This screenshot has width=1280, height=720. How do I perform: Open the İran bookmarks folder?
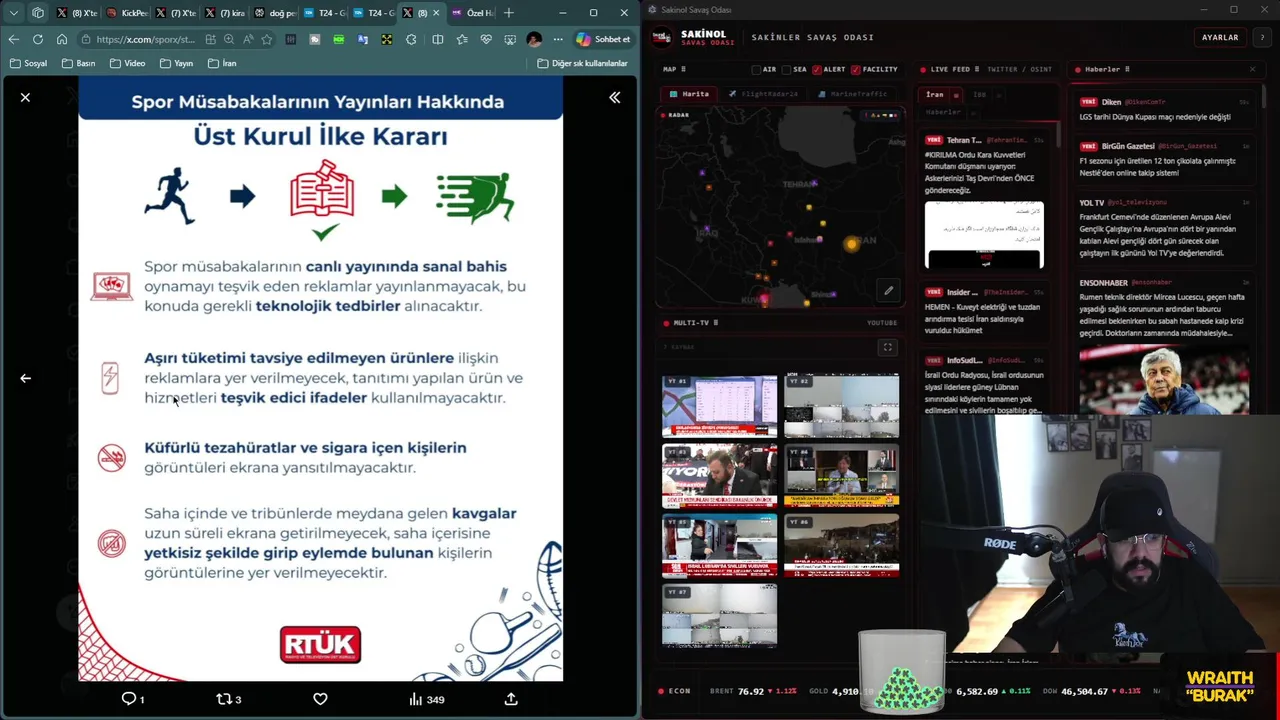coord(222,63)
